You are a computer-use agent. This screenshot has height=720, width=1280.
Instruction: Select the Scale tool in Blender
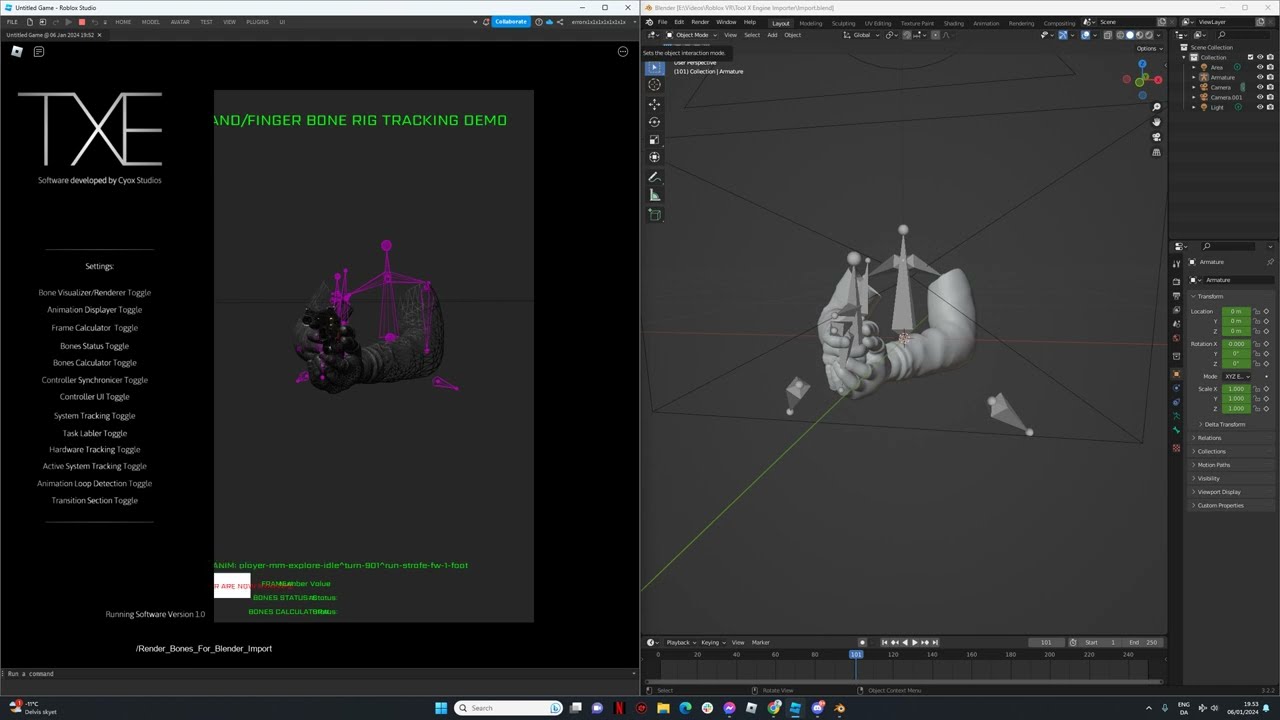(x=654, y=140)
